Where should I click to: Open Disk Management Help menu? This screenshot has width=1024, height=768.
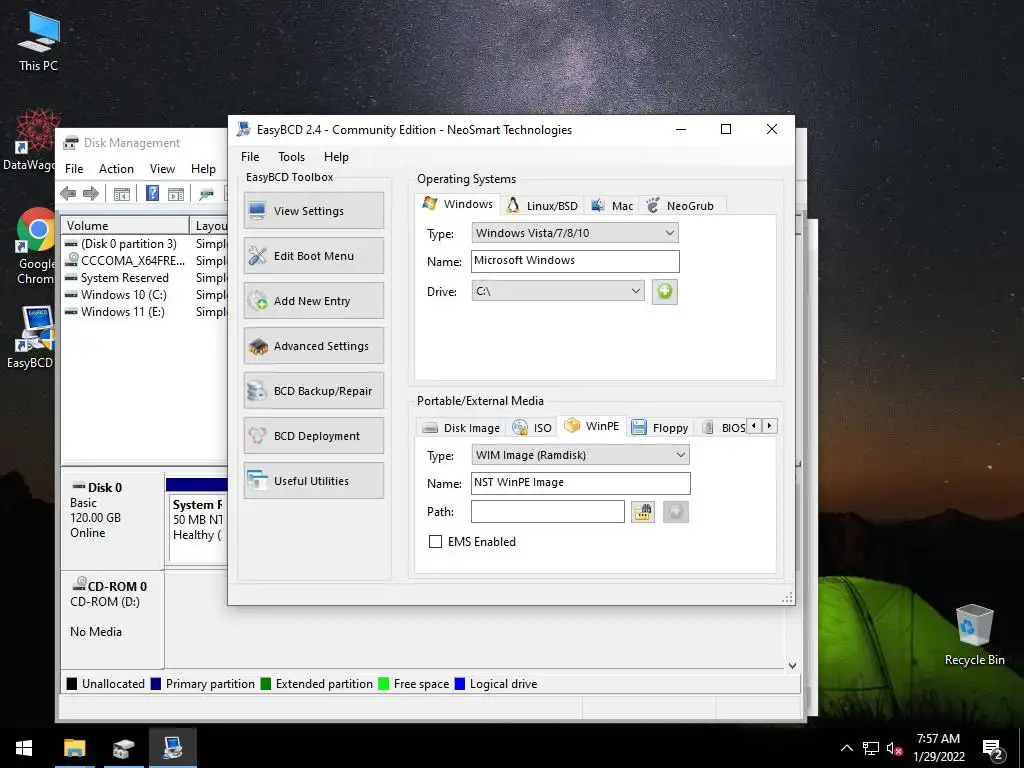[203, 168]
